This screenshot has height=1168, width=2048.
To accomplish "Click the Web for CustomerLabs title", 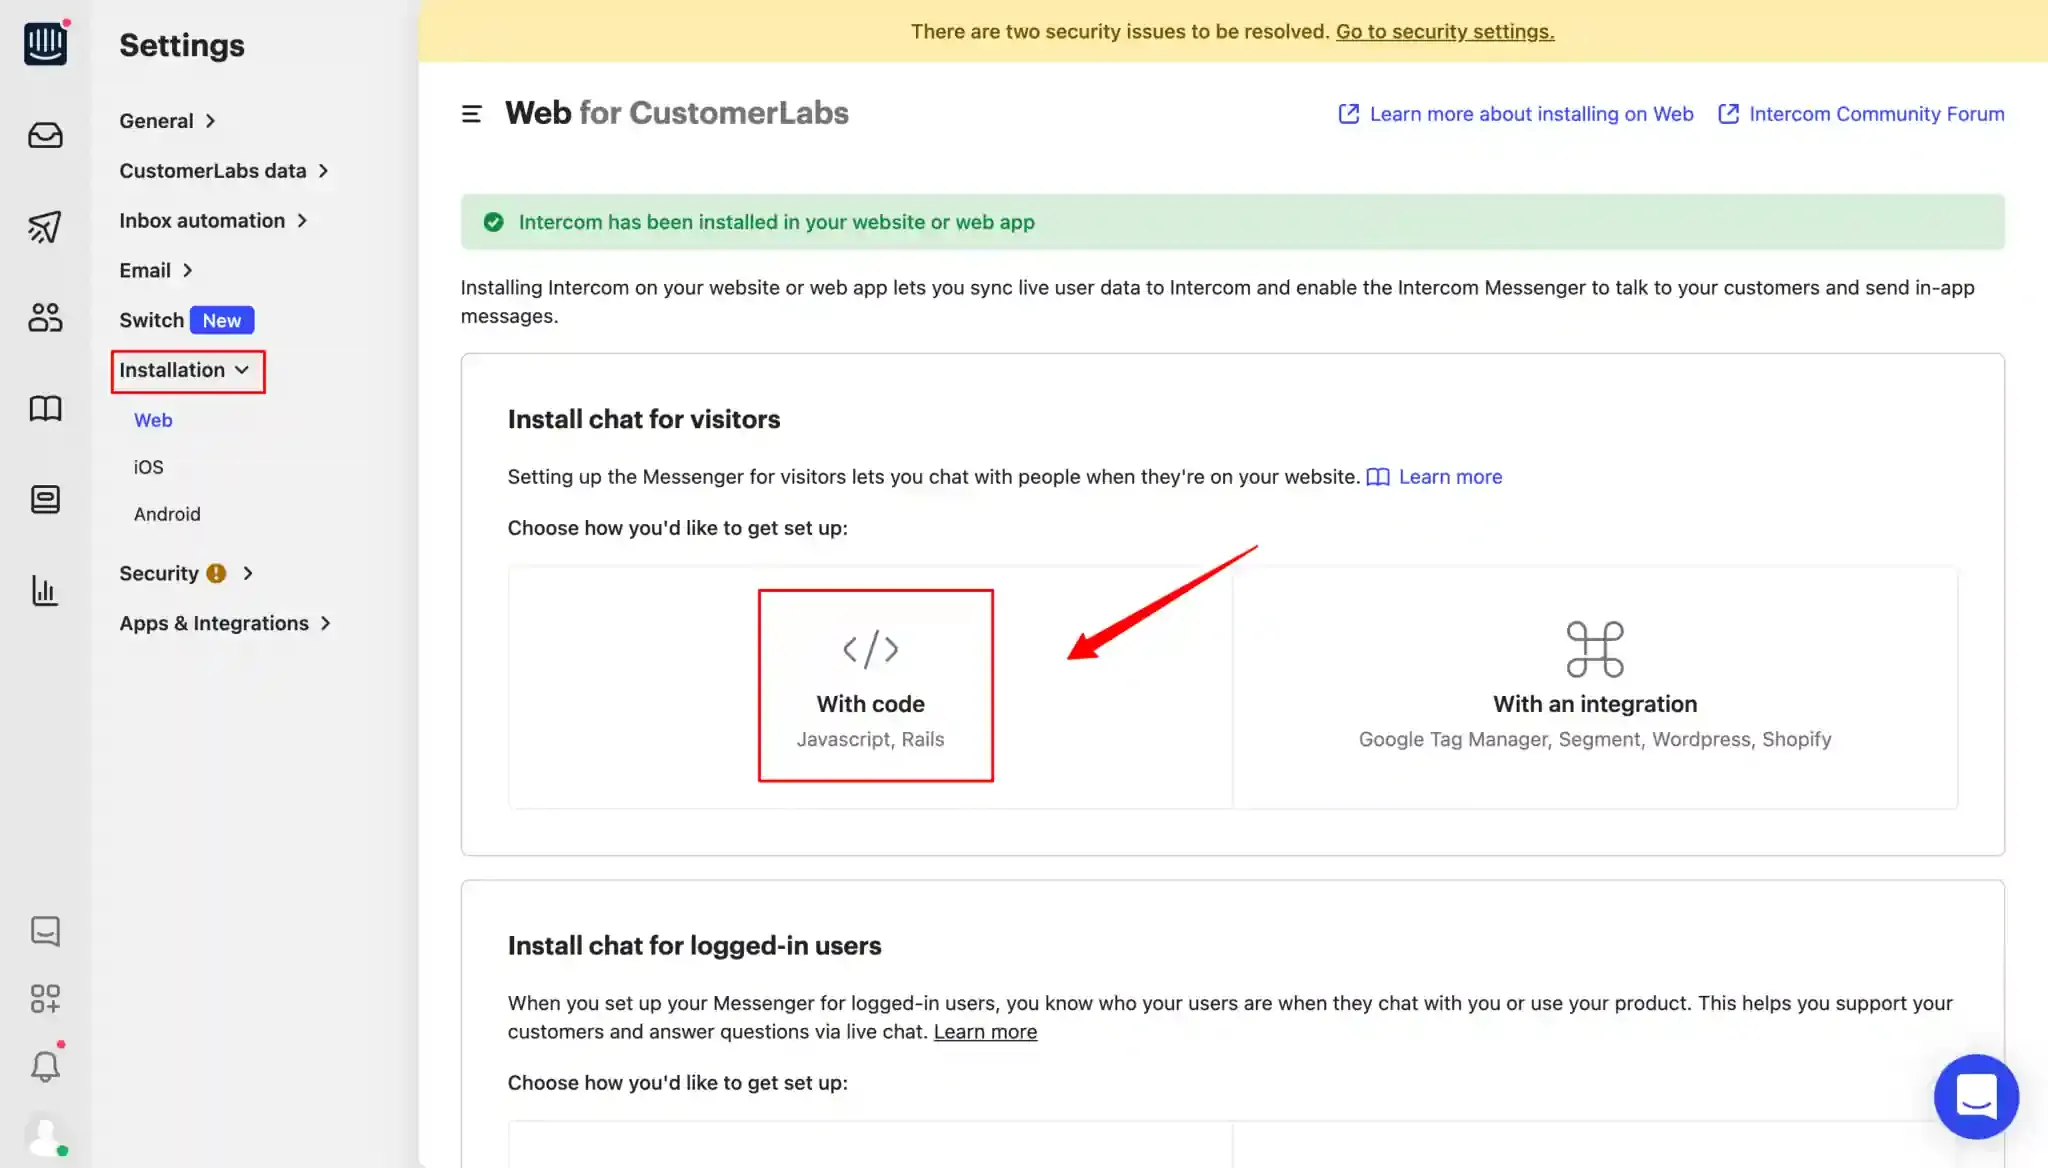I will 676,113.
